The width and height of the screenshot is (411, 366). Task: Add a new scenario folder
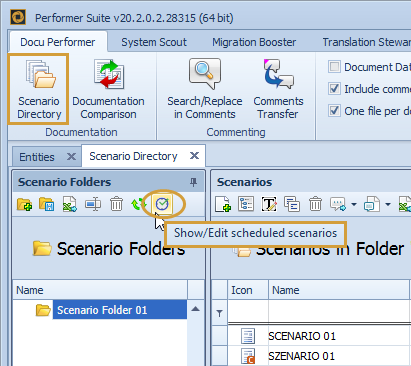pos(24,204)
